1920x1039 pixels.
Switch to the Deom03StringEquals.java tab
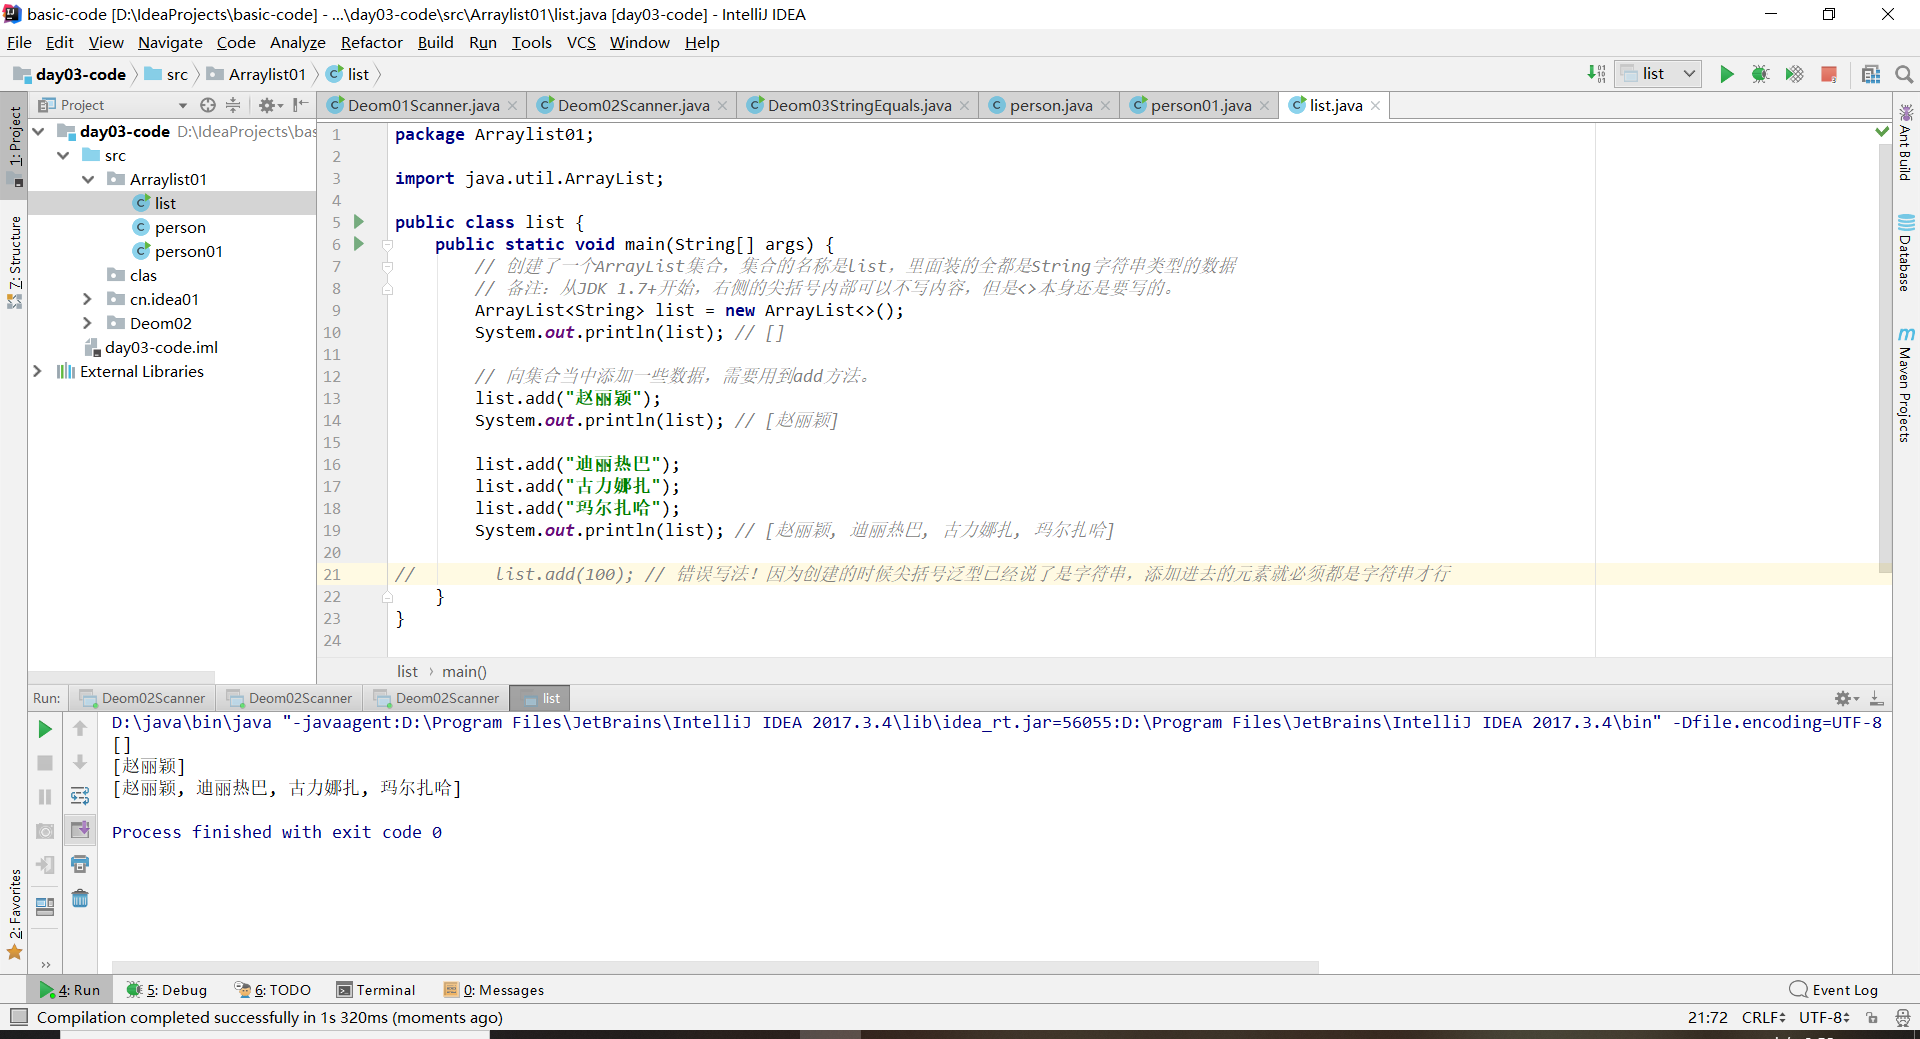point(859,105)
